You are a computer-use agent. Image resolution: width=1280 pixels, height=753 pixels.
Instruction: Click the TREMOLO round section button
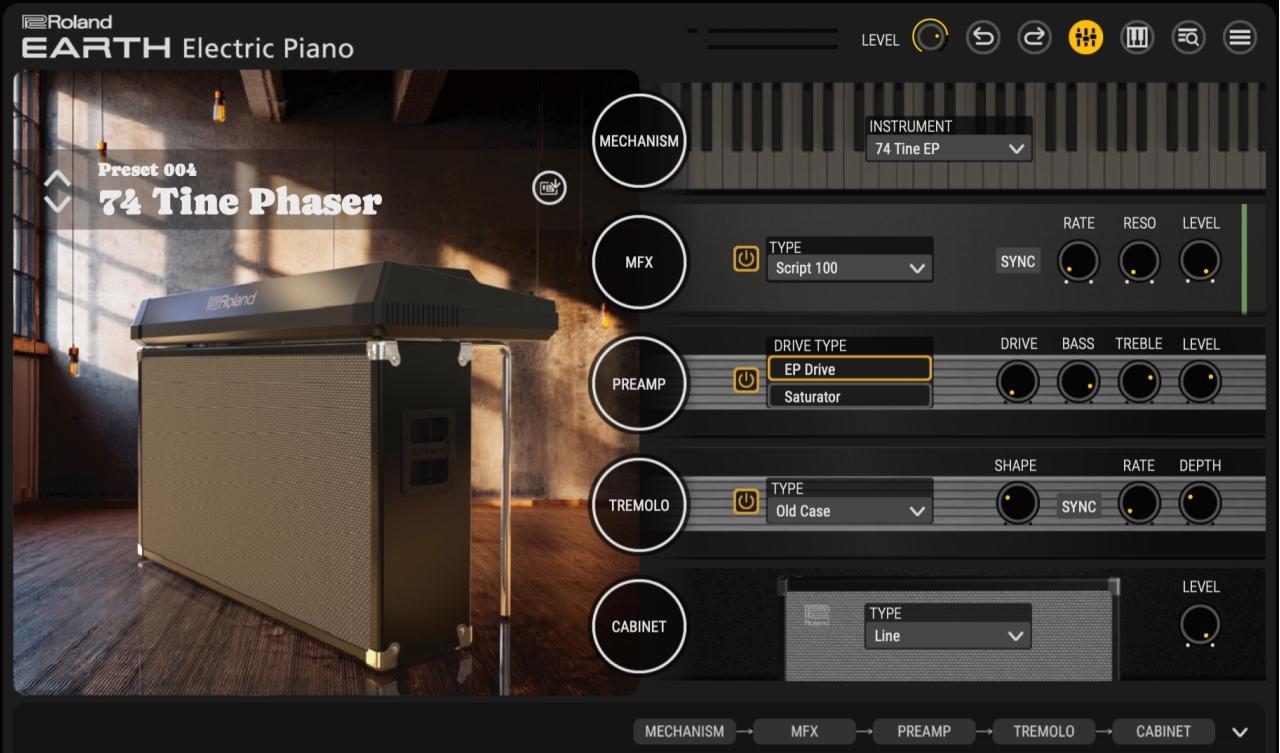[x=639, y=505]
